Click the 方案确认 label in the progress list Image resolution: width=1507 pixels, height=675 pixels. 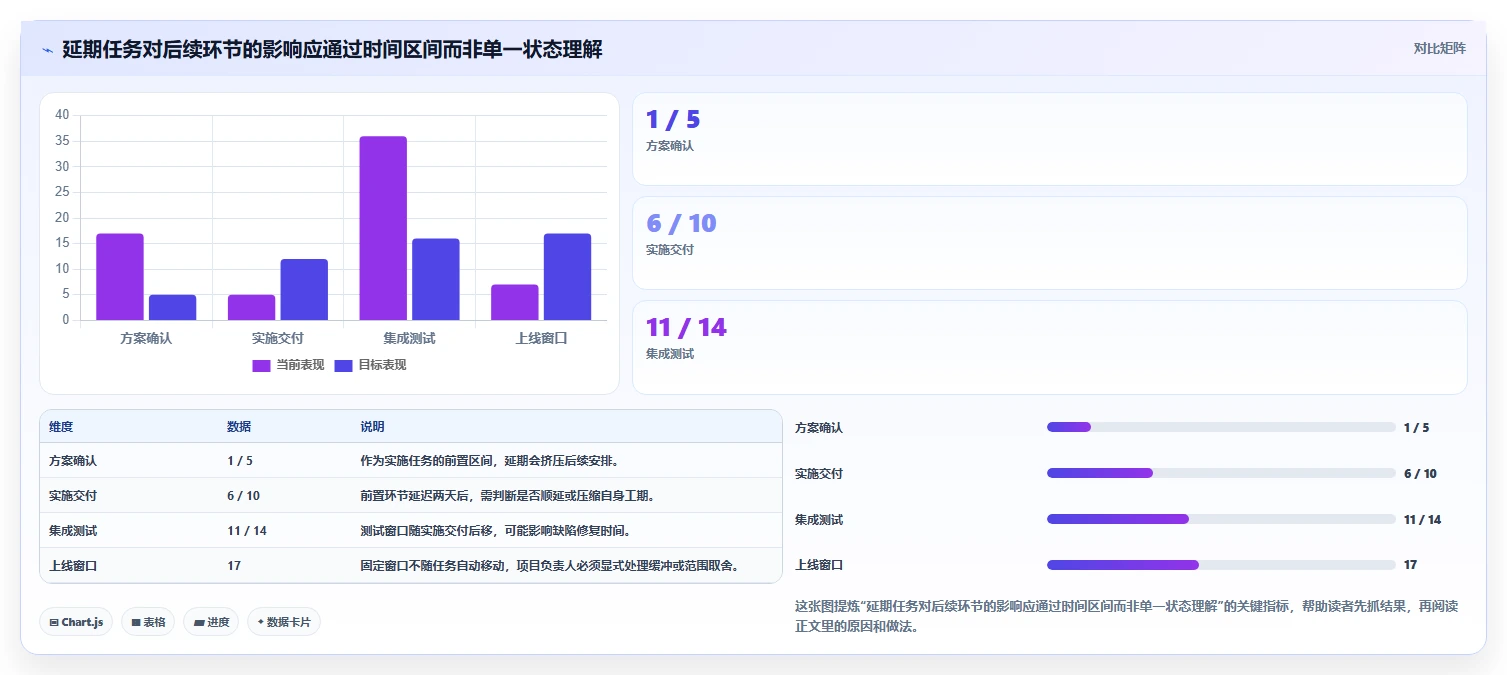[x=819, y=428]
